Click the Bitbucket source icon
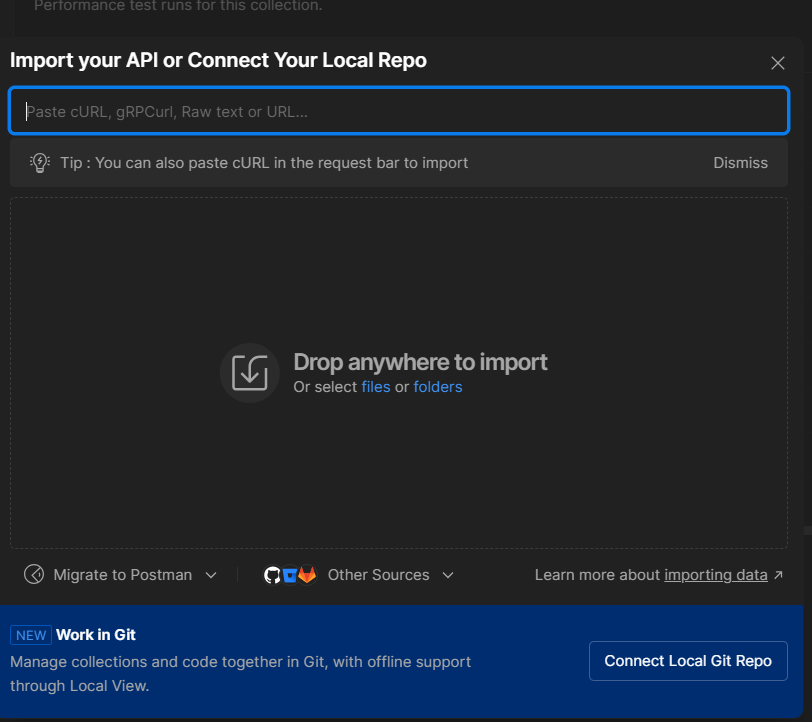Screen dimensions: 812x722 (x=290, y=575)
